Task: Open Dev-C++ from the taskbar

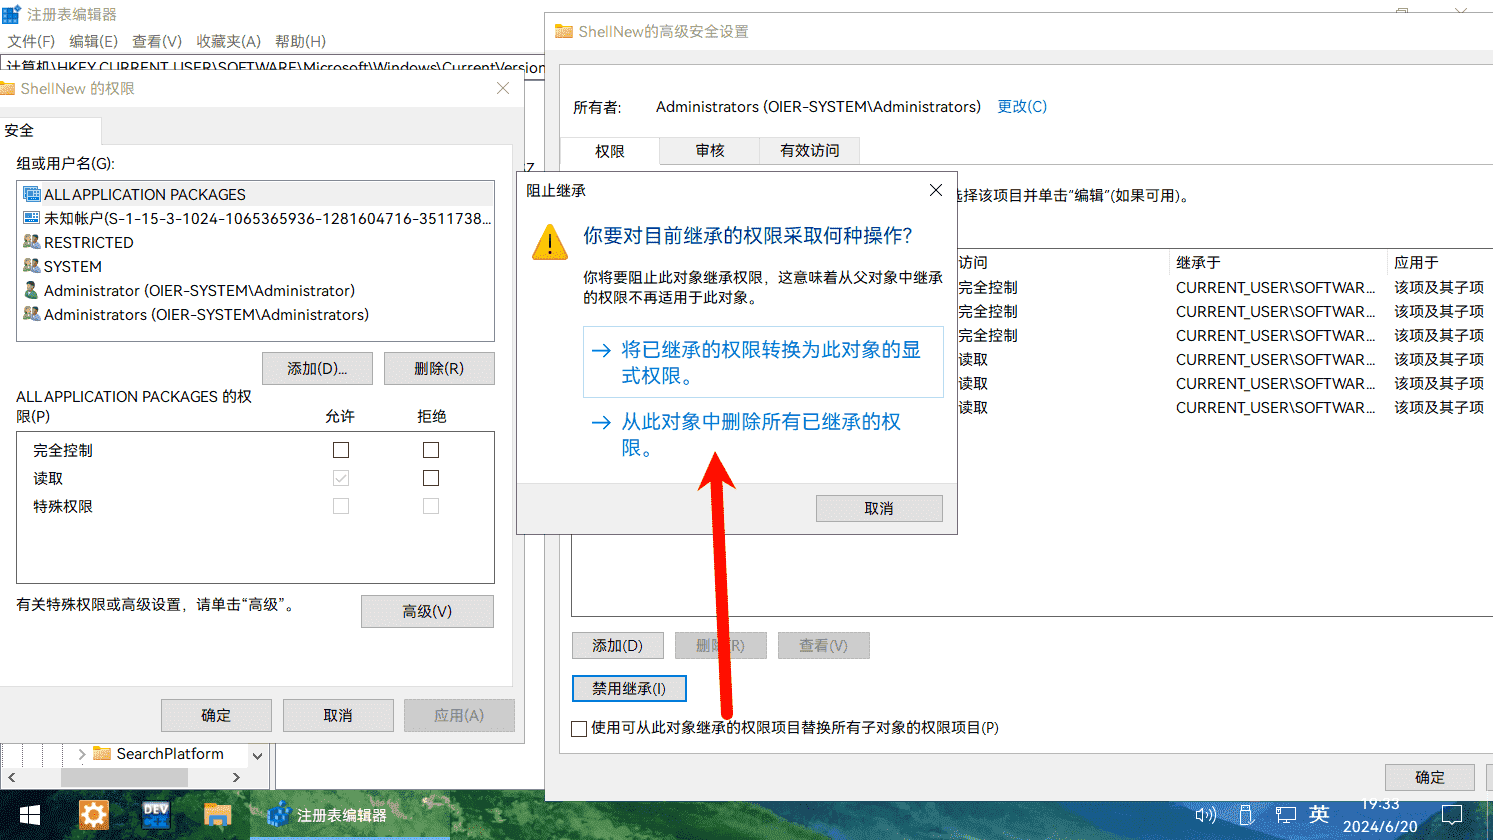Action: click(x=156, y=815)
